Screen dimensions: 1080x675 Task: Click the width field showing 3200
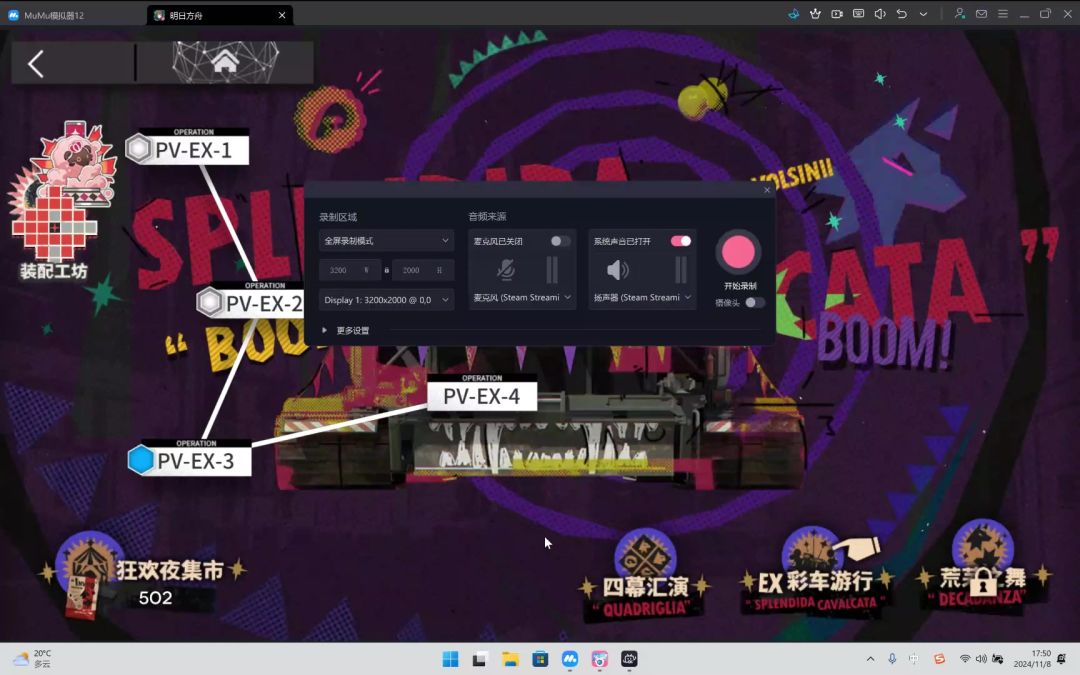(x=349, y=270)
